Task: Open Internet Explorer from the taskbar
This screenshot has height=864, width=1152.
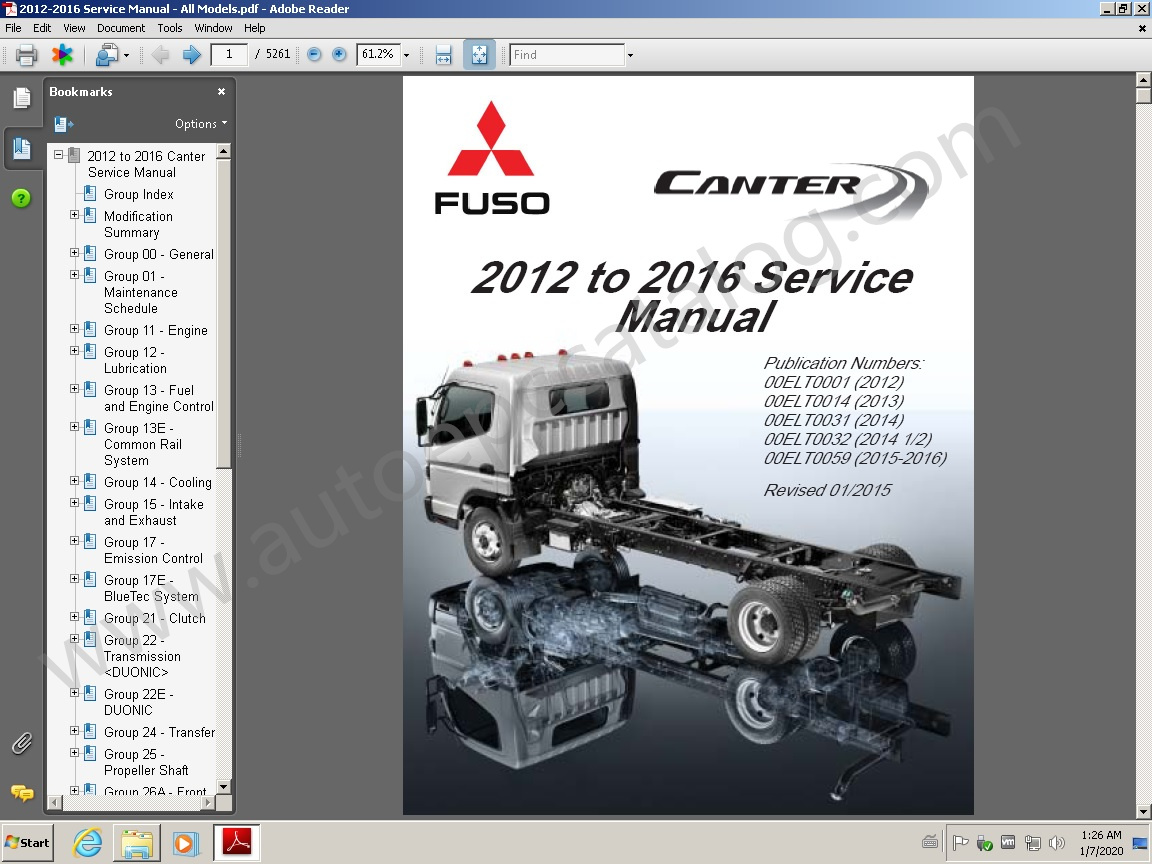Action: [x=87, y=843]
